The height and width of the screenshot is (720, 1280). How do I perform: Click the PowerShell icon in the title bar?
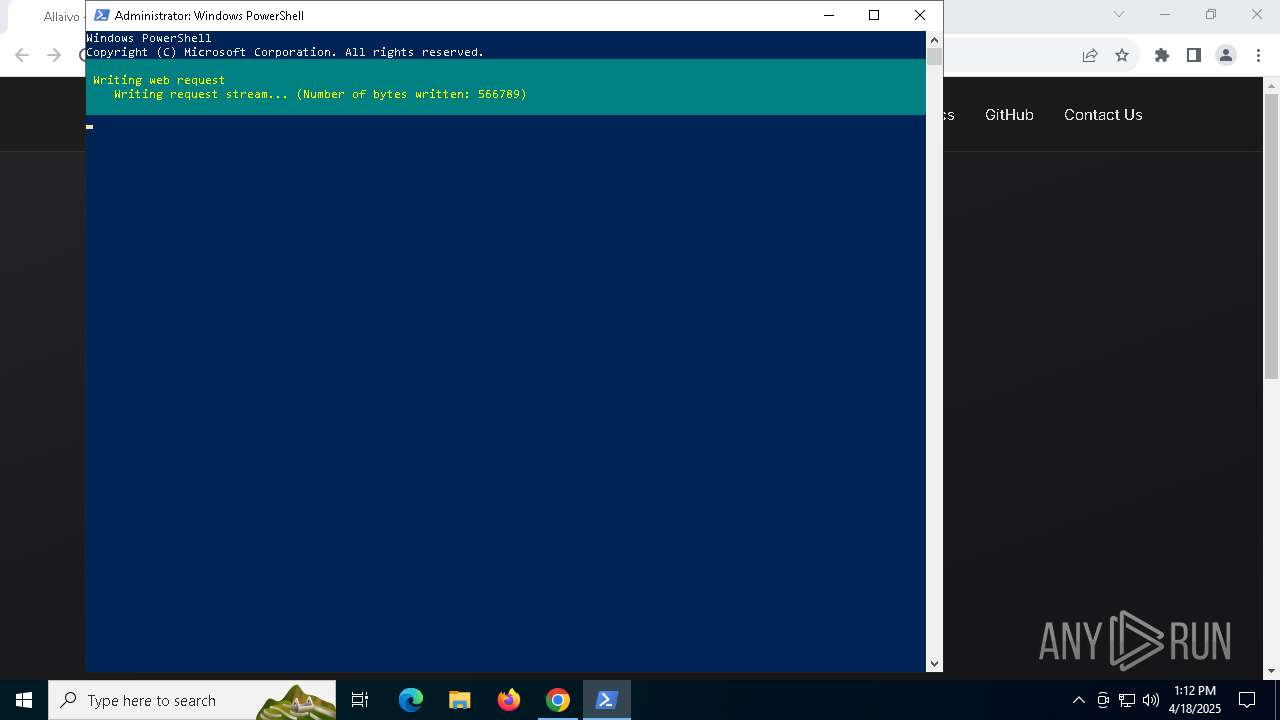point(101,15)
